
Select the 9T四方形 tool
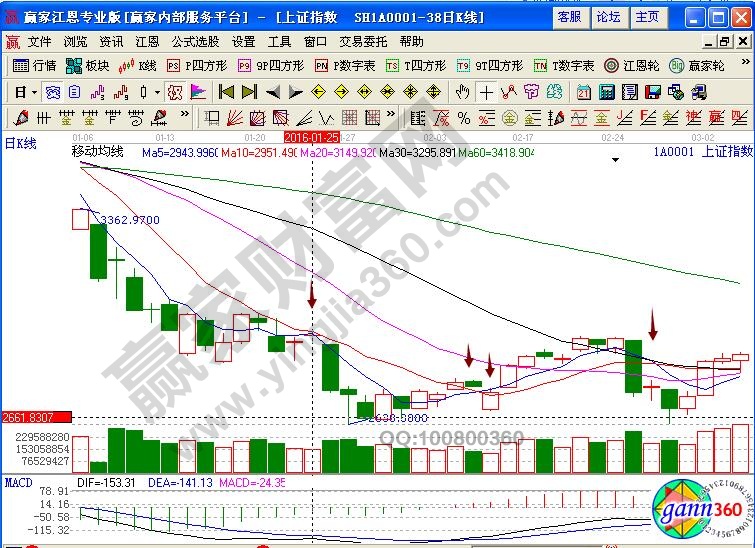point(490,65)
